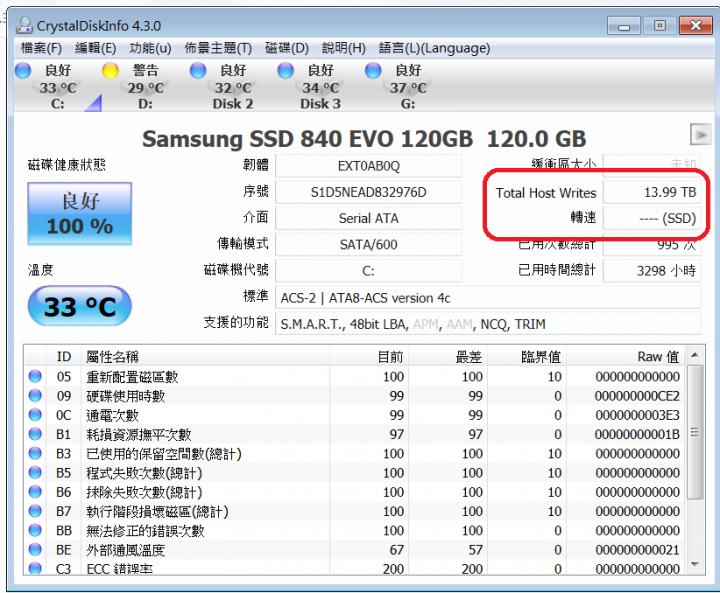Click status orb for attribute 0C
The height and width of the screenshot is (593, 720).
tap(35, 415)
